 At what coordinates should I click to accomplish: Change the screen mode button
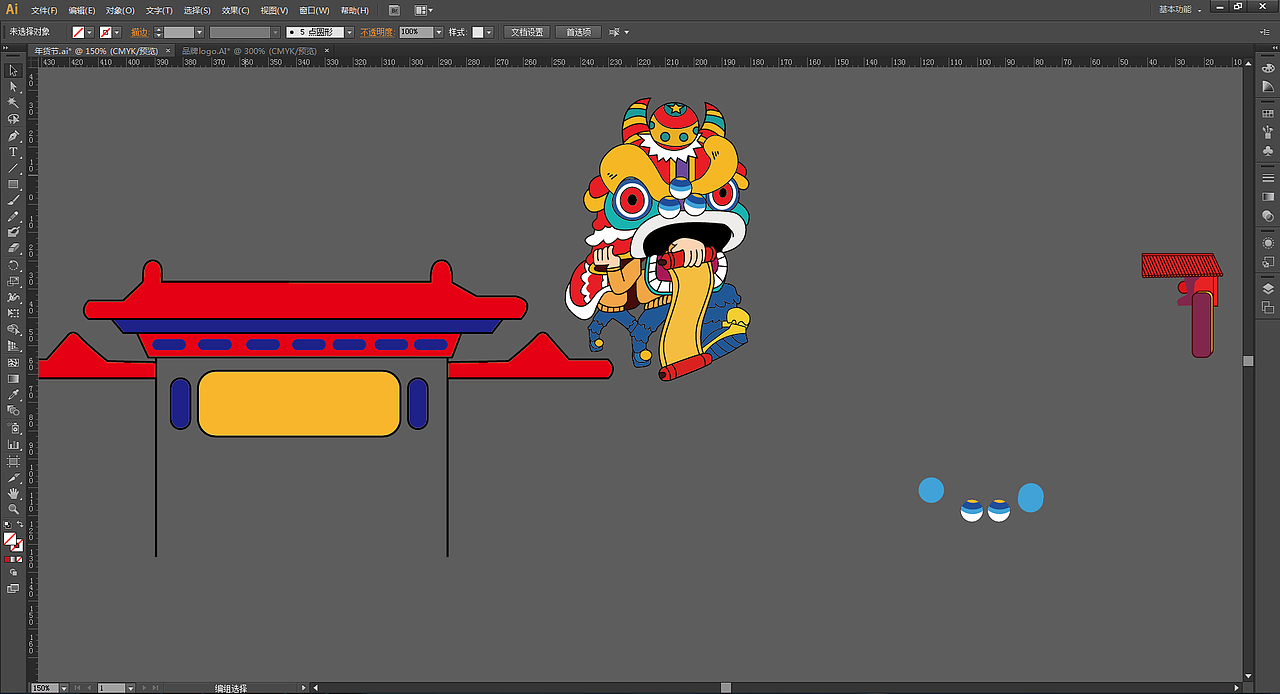13,589
